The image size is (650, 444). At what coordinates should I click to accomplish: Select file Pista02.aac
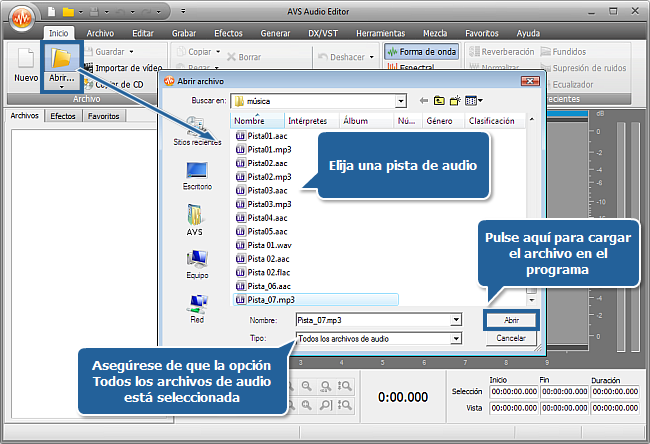pyautogui.click(x=262, y=163)
